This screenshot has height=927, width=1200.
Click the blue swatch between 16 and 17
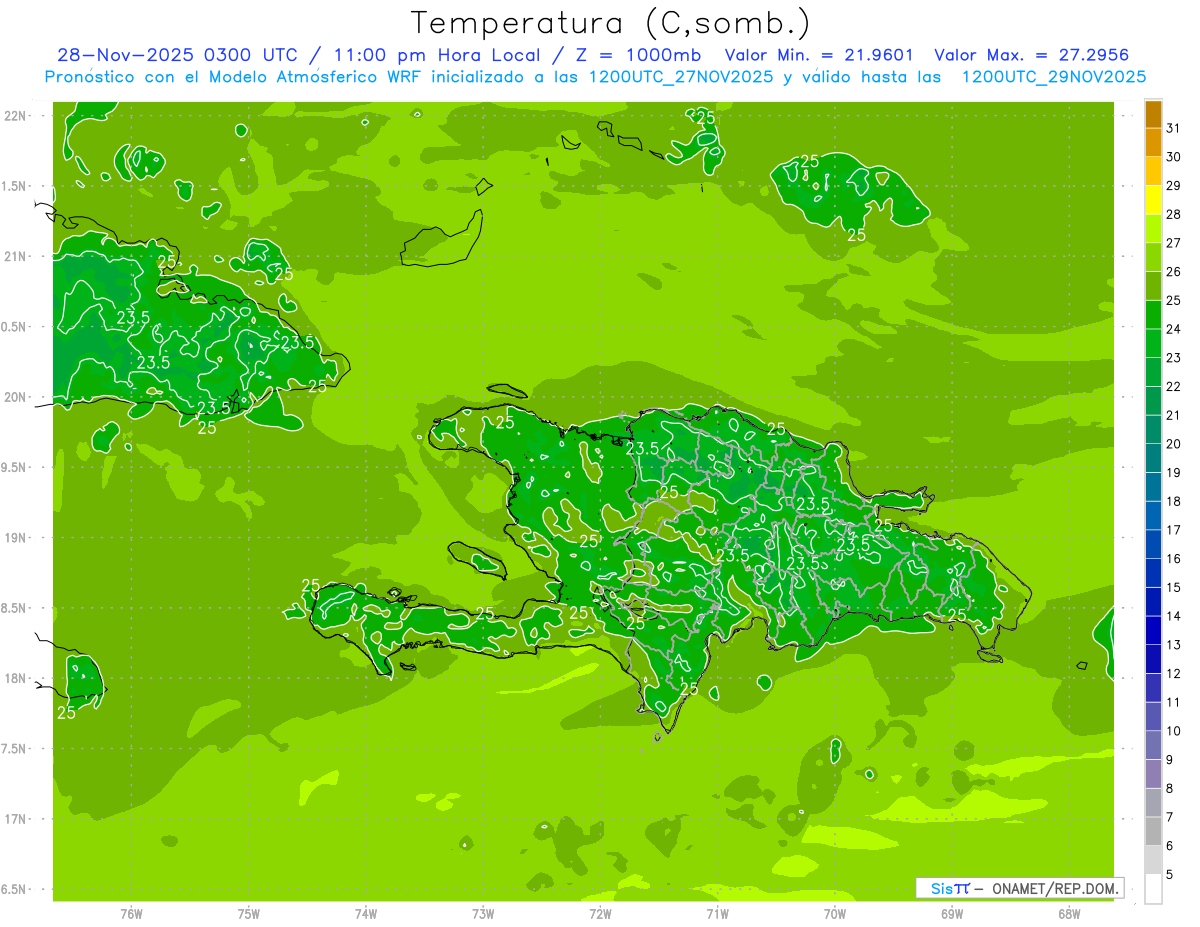tap(1153, 544)
